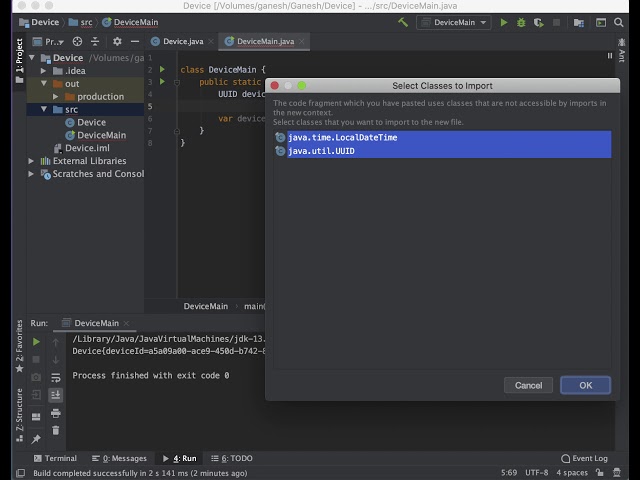The height and width of the screenshot is (480, 640).
Task: Click the run gutter arrow on line 3
Action: click(162, 81)
